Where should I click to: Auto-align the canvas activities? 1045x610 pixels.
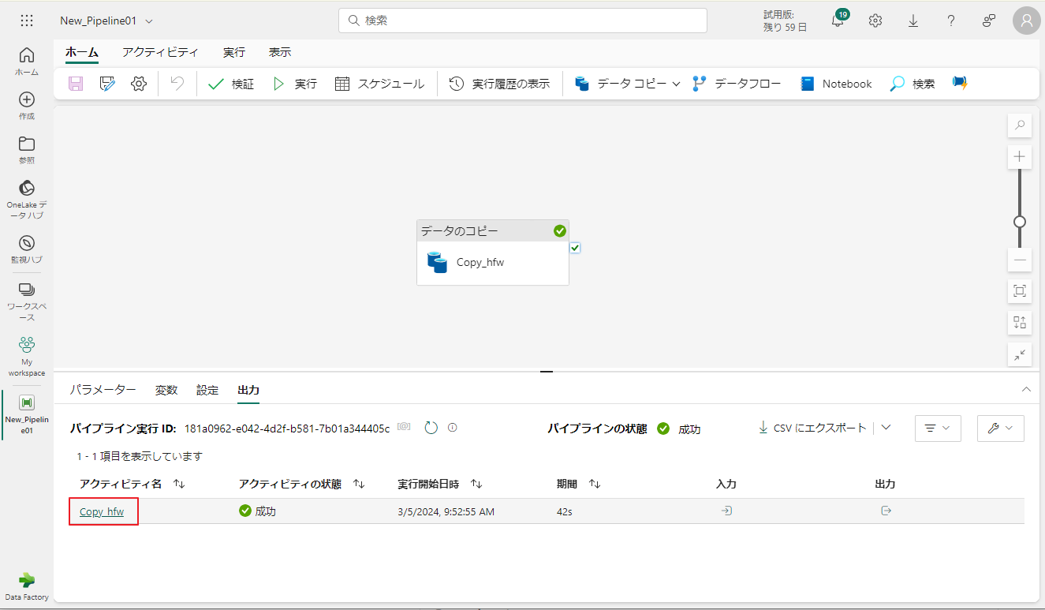pos(1020,323)
